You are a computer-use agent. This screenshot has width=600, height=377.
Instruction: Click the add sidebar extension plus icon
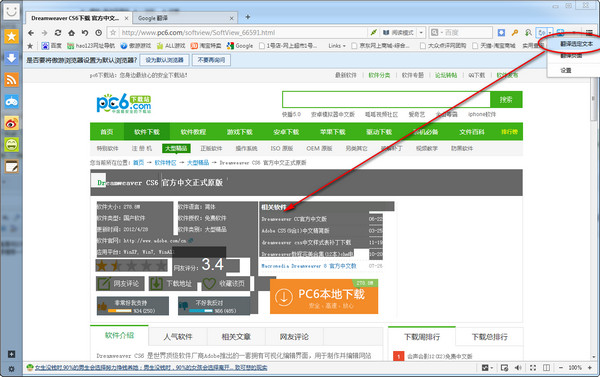tap(11, 354)
